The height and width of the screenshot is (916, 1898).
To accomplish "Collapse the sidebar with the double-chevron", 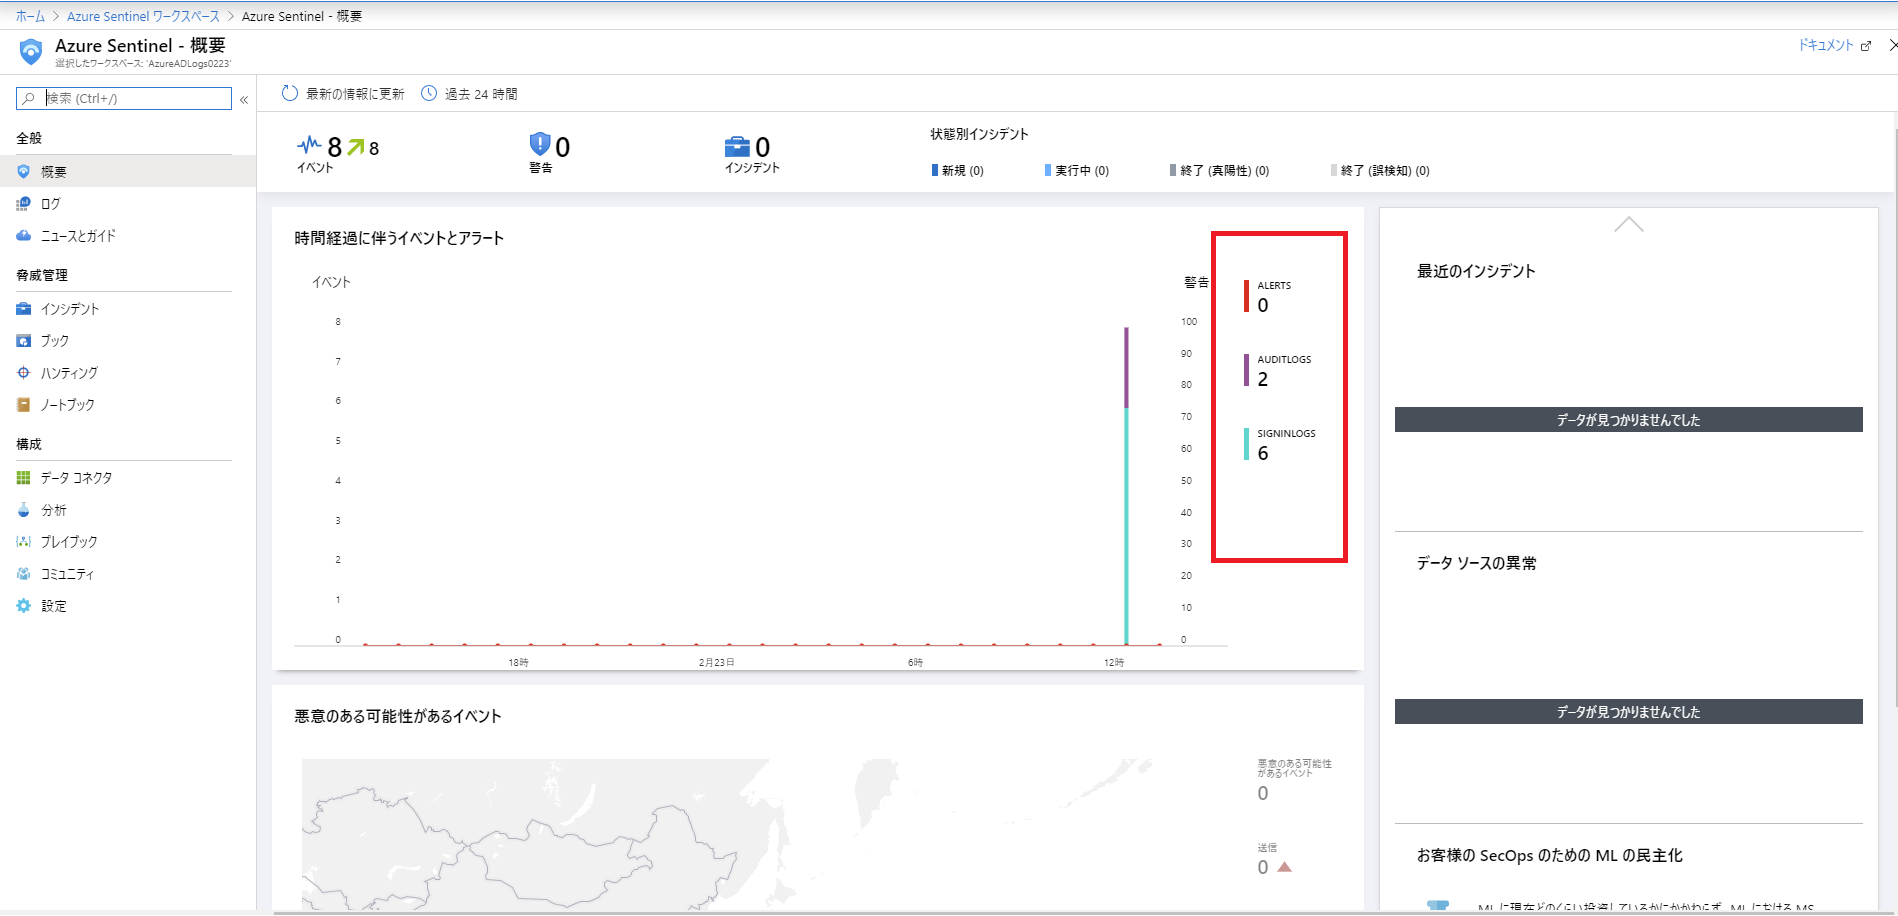I will pyautogui.click(x=244, y=99).
